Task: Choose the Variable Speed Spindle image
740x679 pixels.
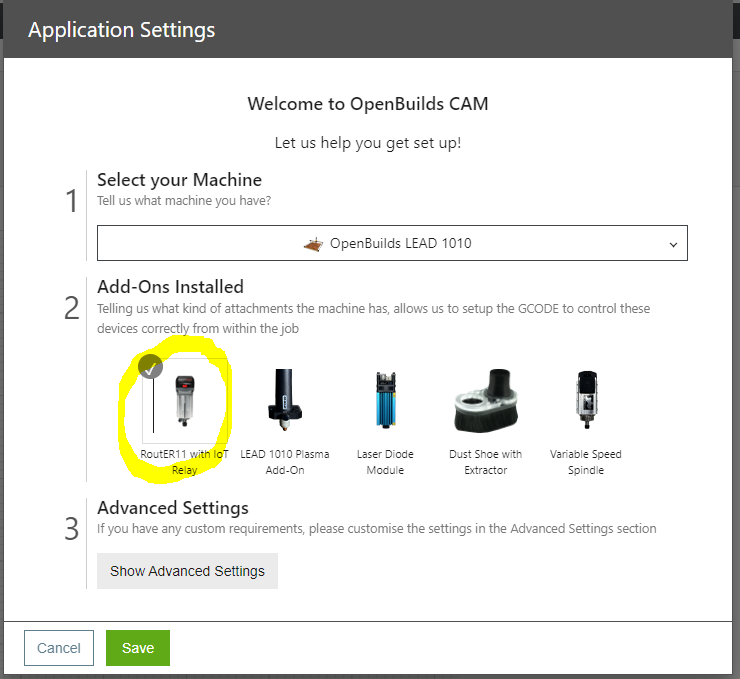Action: pos(585,400)
